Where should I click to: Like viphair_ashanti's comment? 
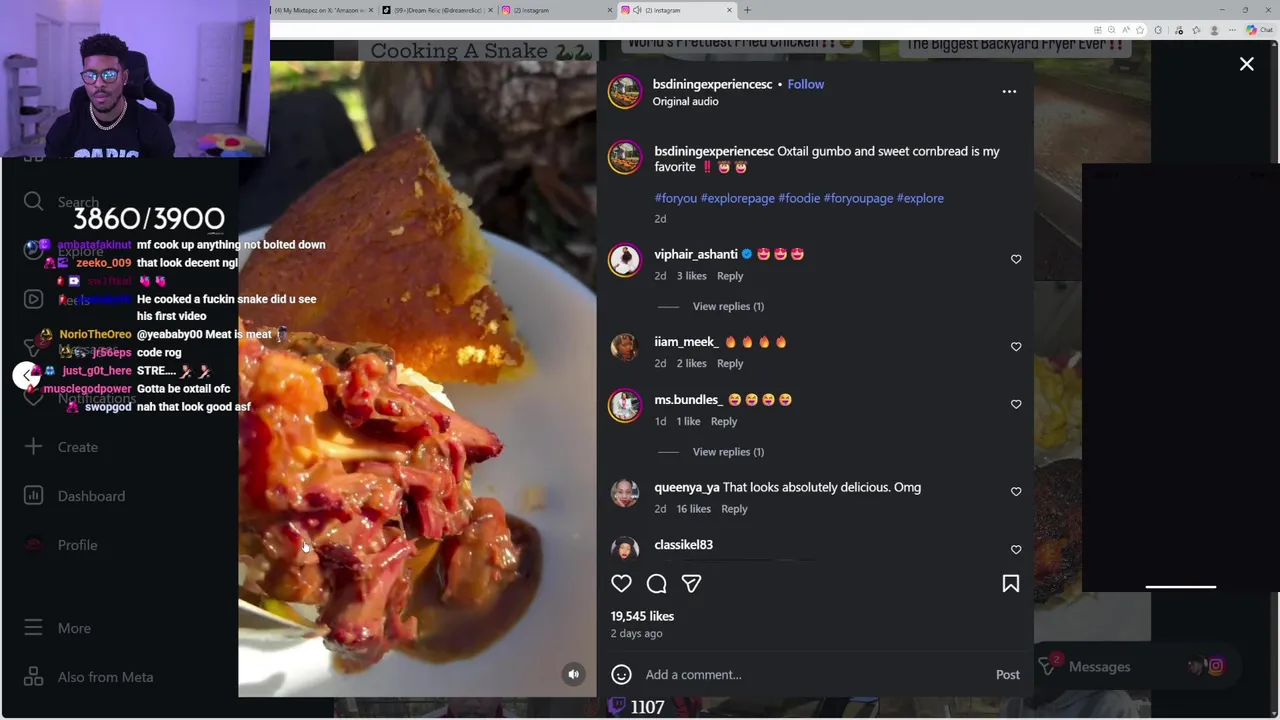pos(1016,260)
